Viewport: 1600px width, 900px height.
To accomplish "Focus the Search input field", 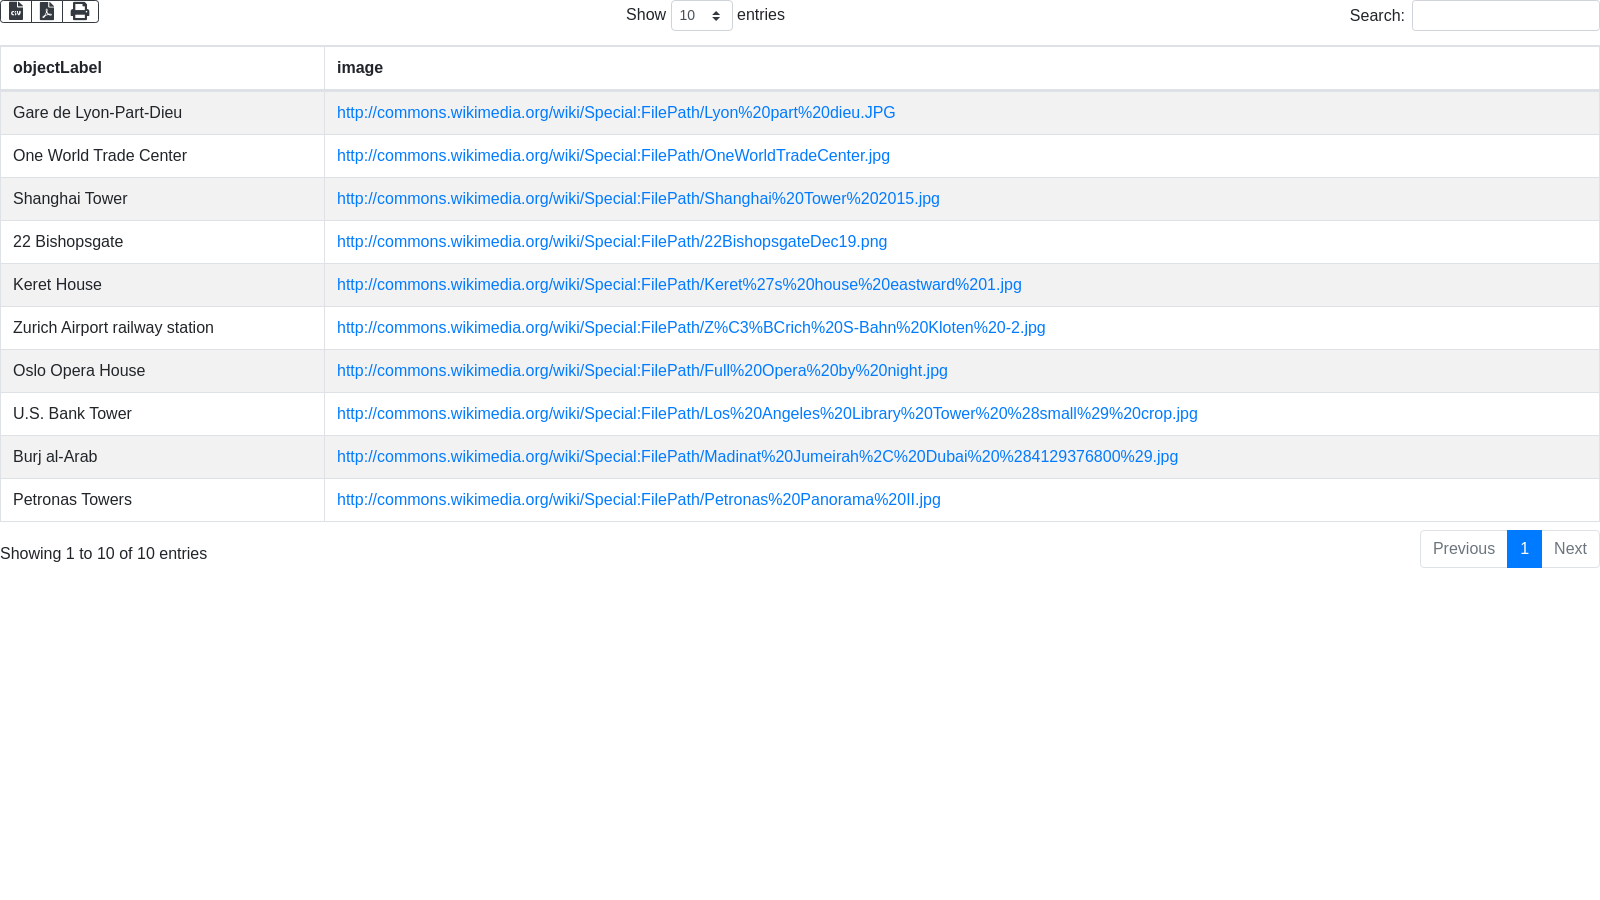I will click(x=1505, y=15).
